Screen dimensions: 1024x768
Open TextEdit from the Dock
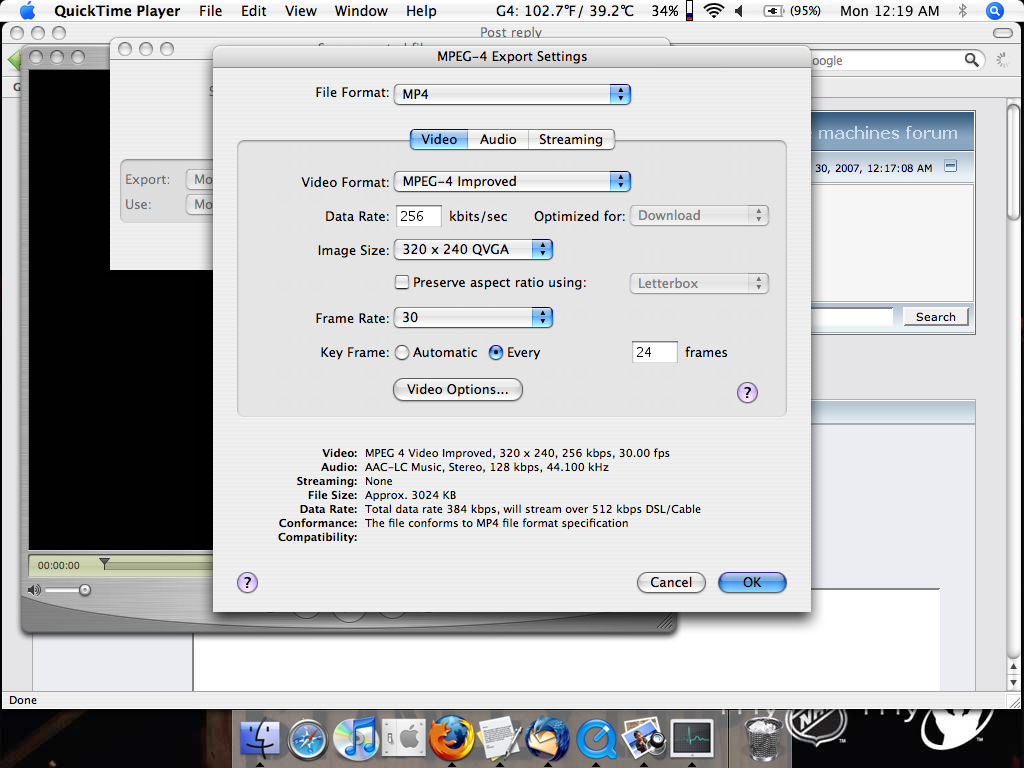500,739
